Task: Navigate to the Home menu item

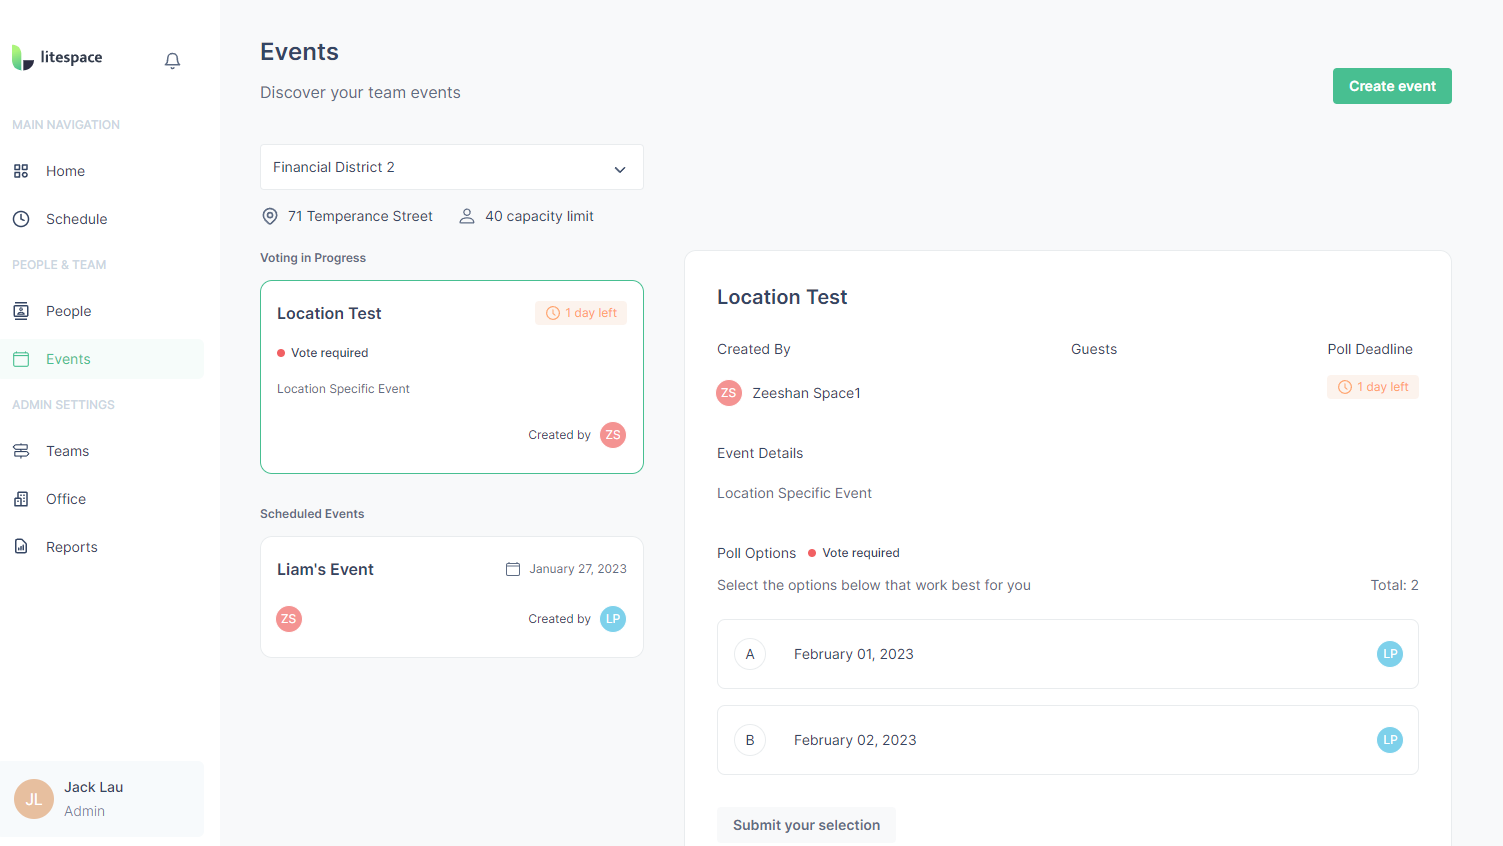Action: click(65, 170)
